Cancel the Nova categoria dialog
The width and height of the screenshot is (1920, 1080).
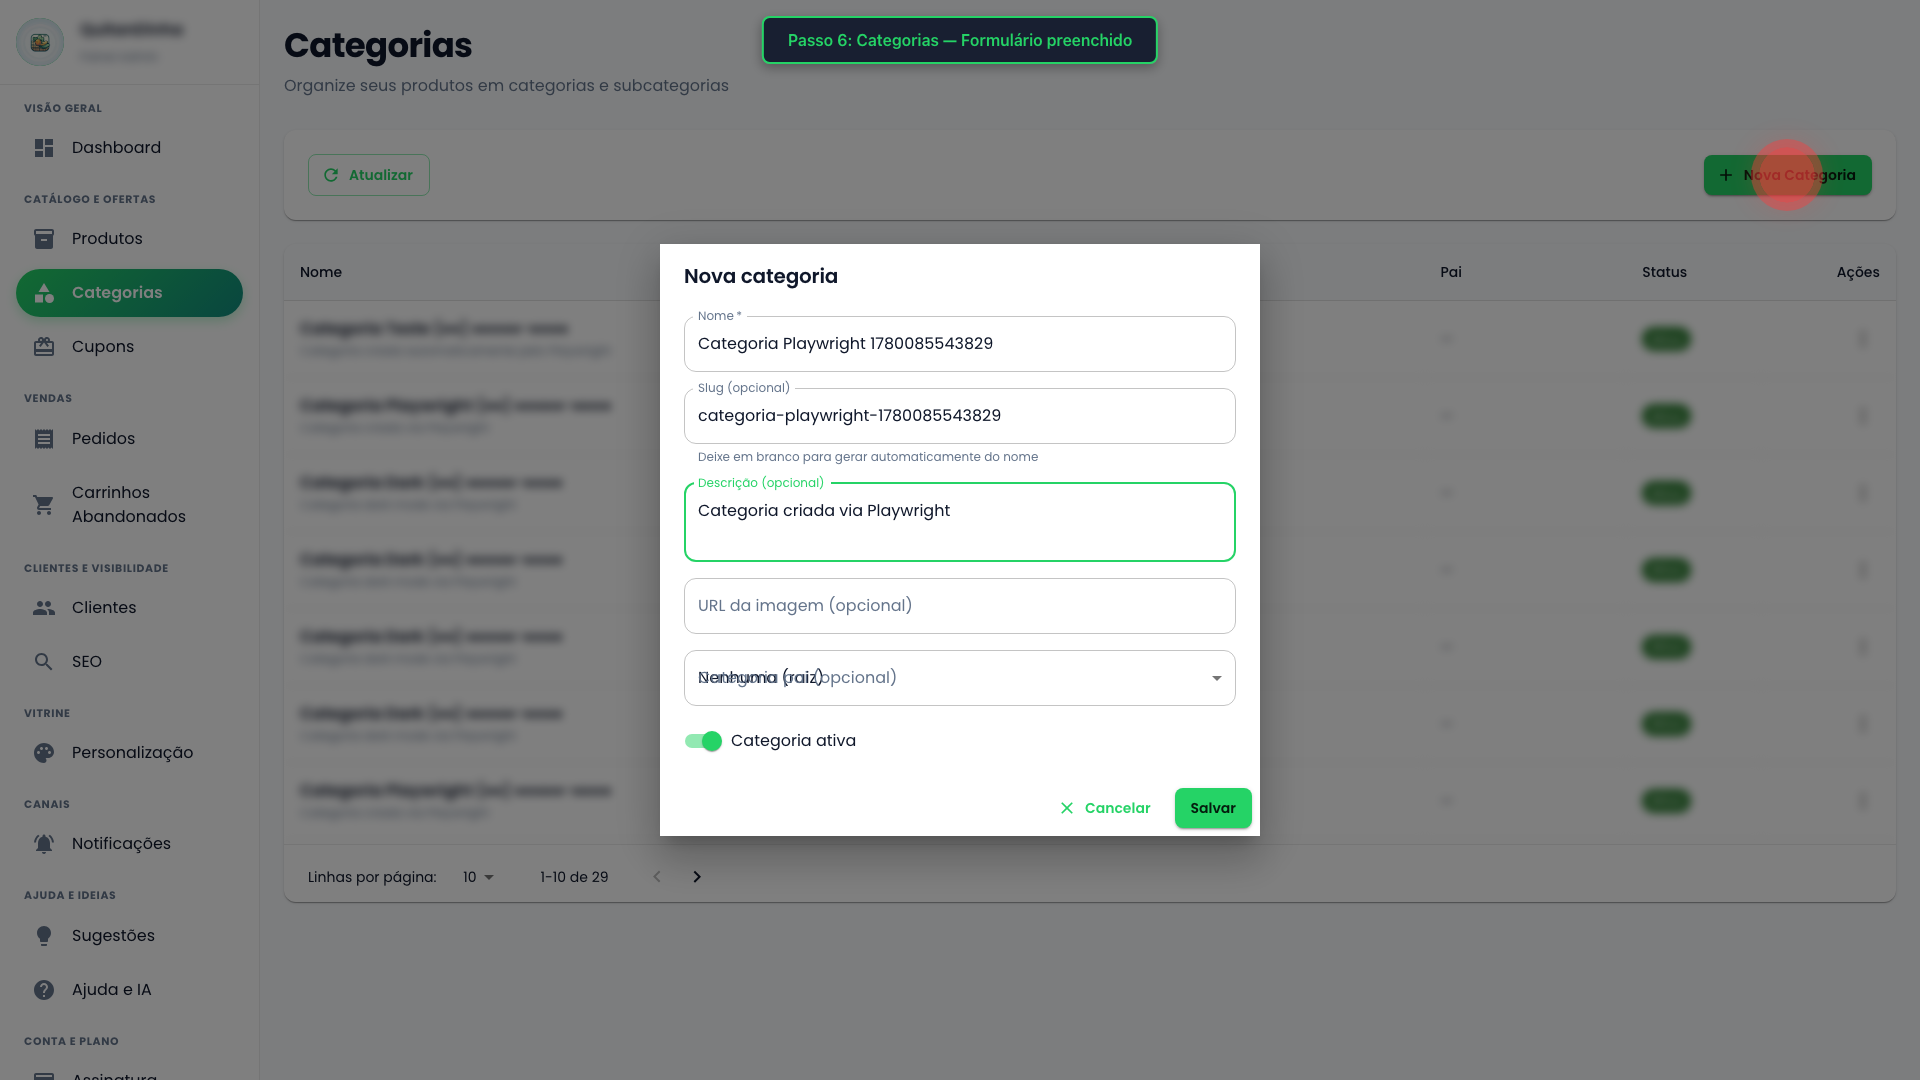click(1105, 808)
